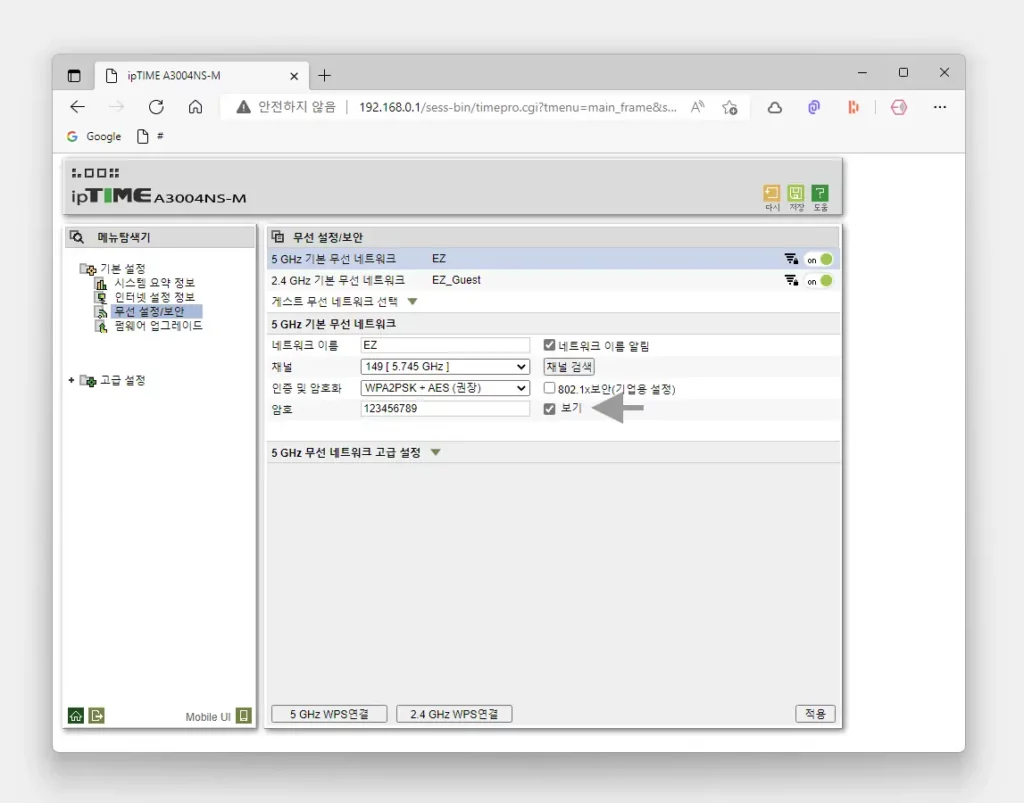Click the ipTIME save (저장) icon
Screen dimensions: 1024x803
tap(796, 194)
